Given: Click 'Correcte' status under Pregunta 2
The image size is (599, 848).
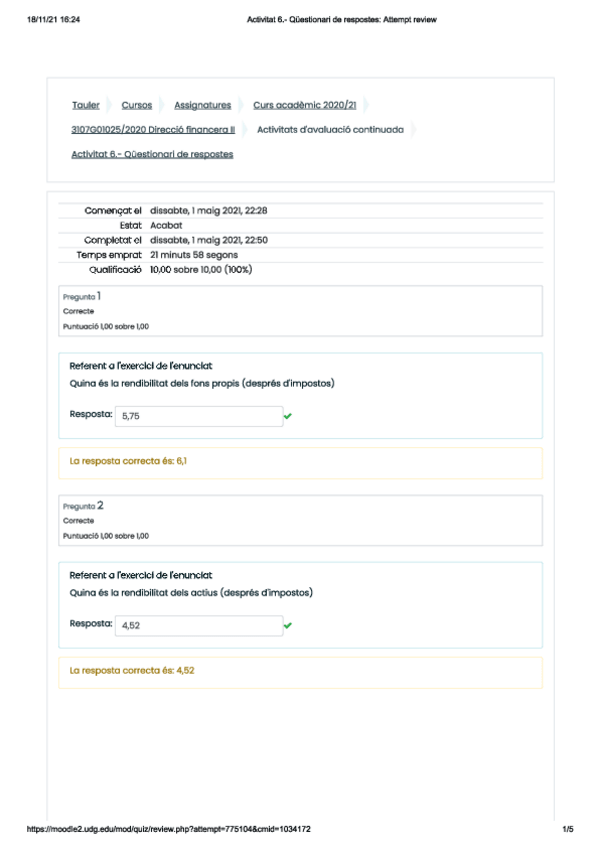Looking at the screenshot, I should [78, 520].
